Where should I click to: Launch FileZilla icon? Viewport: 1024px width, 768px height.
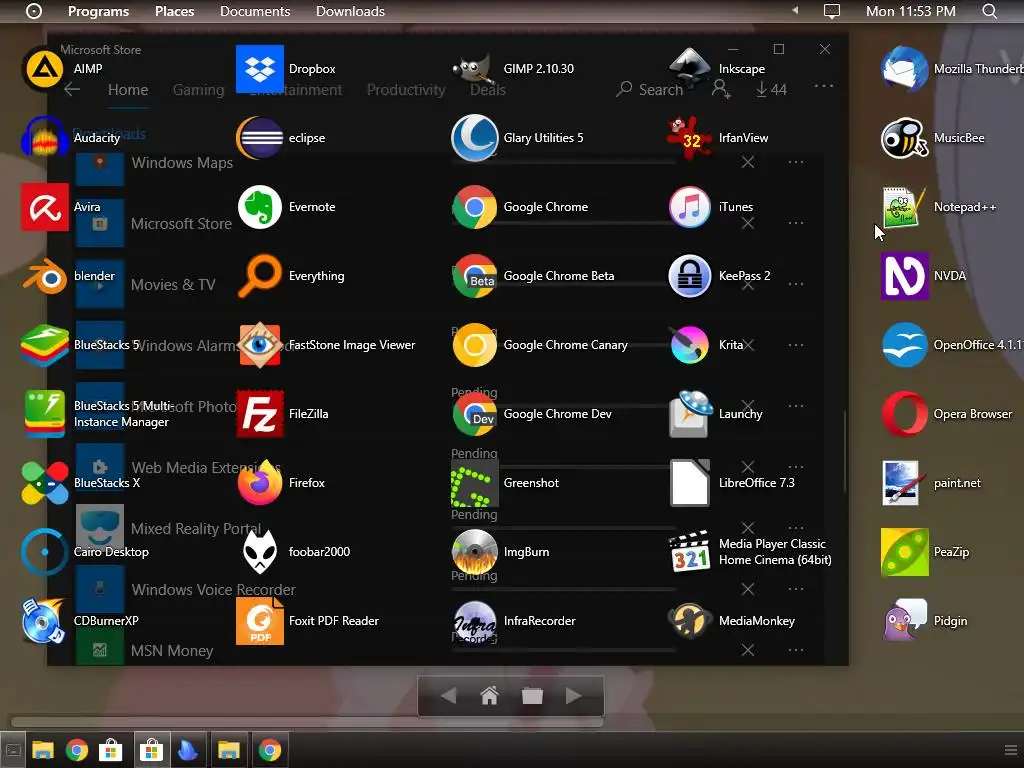259,414
